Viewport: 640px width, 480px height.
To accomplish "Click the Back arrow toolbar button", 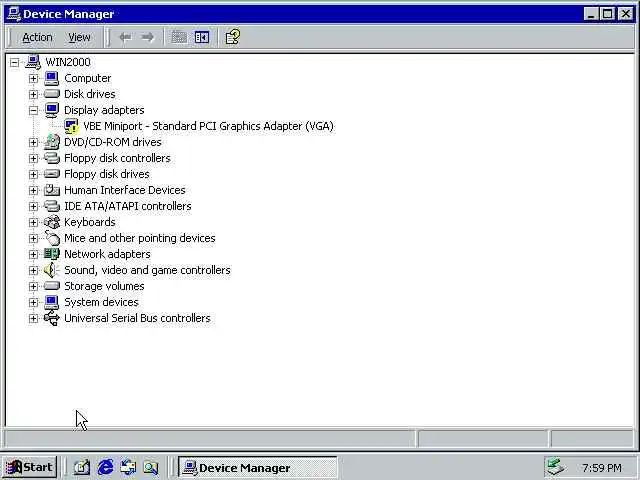I will click(125, 38).
